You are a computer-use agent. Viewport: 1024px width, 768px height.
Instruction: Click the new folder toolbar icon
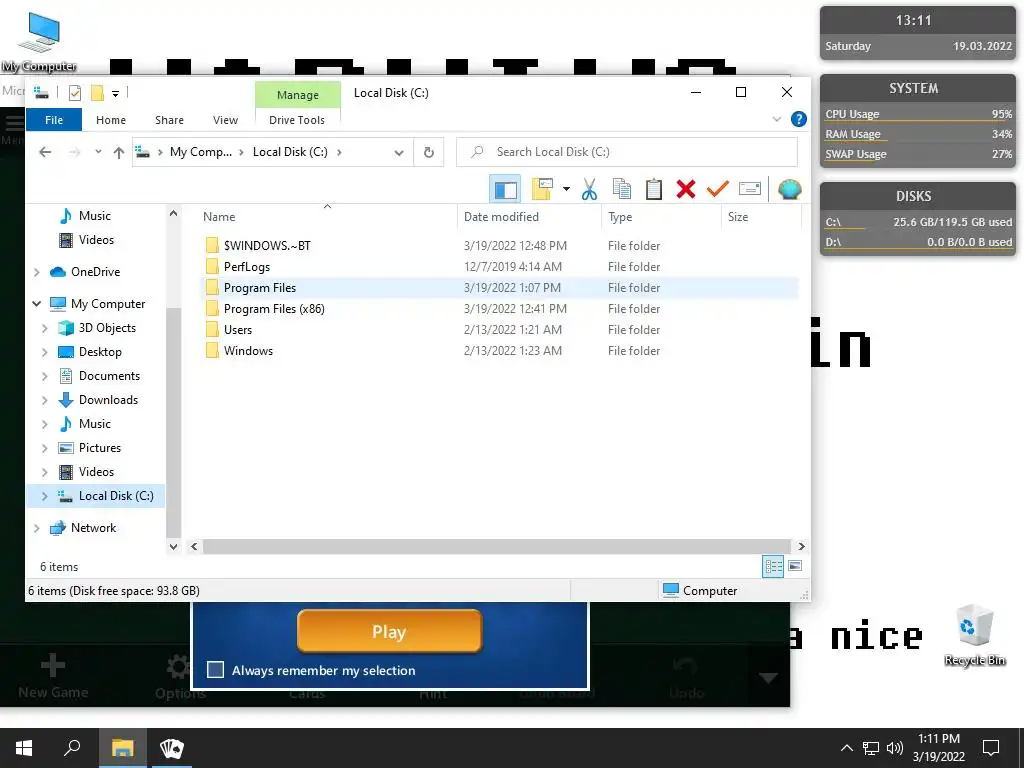click(542, 189)
